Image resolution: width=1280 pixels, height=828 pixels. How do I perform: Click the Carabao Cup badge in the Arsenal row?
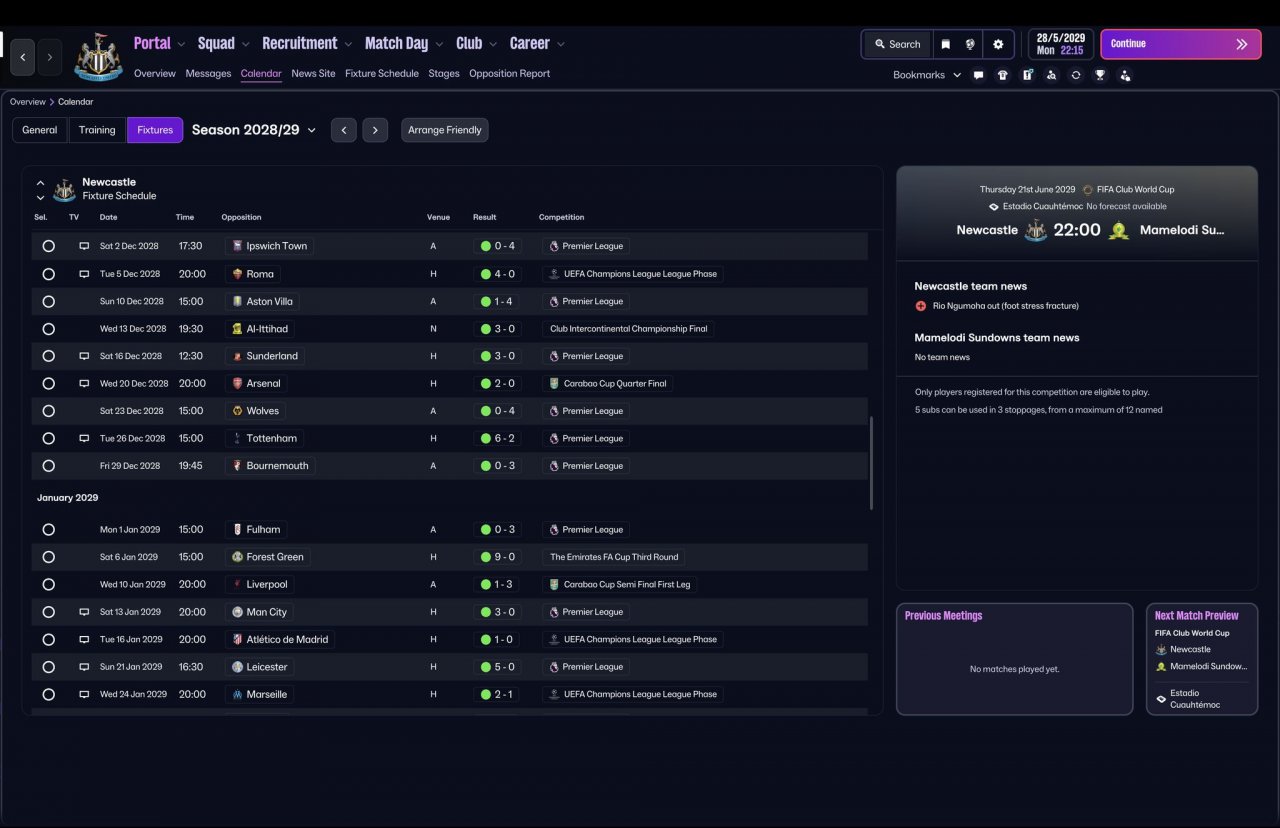554,383
